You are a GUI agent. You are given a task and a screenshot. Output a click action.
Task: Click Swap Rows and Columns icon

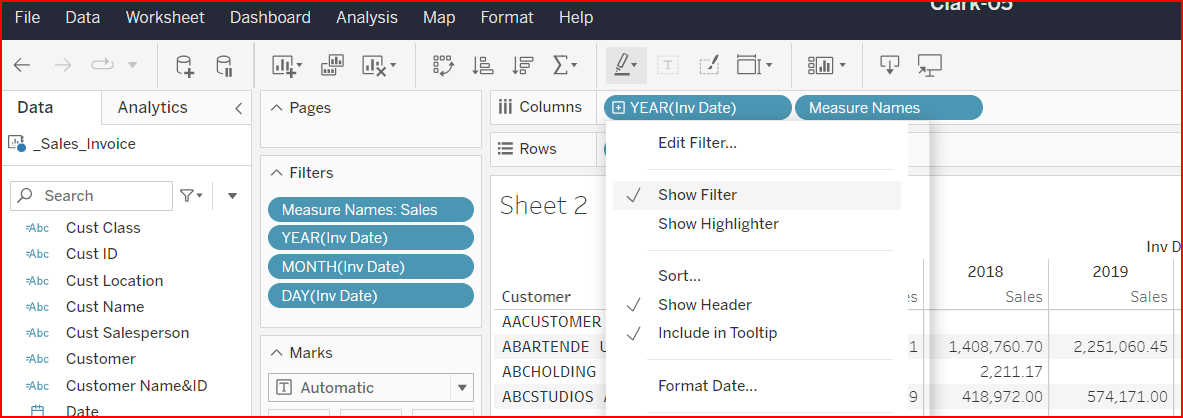point(443,66)
